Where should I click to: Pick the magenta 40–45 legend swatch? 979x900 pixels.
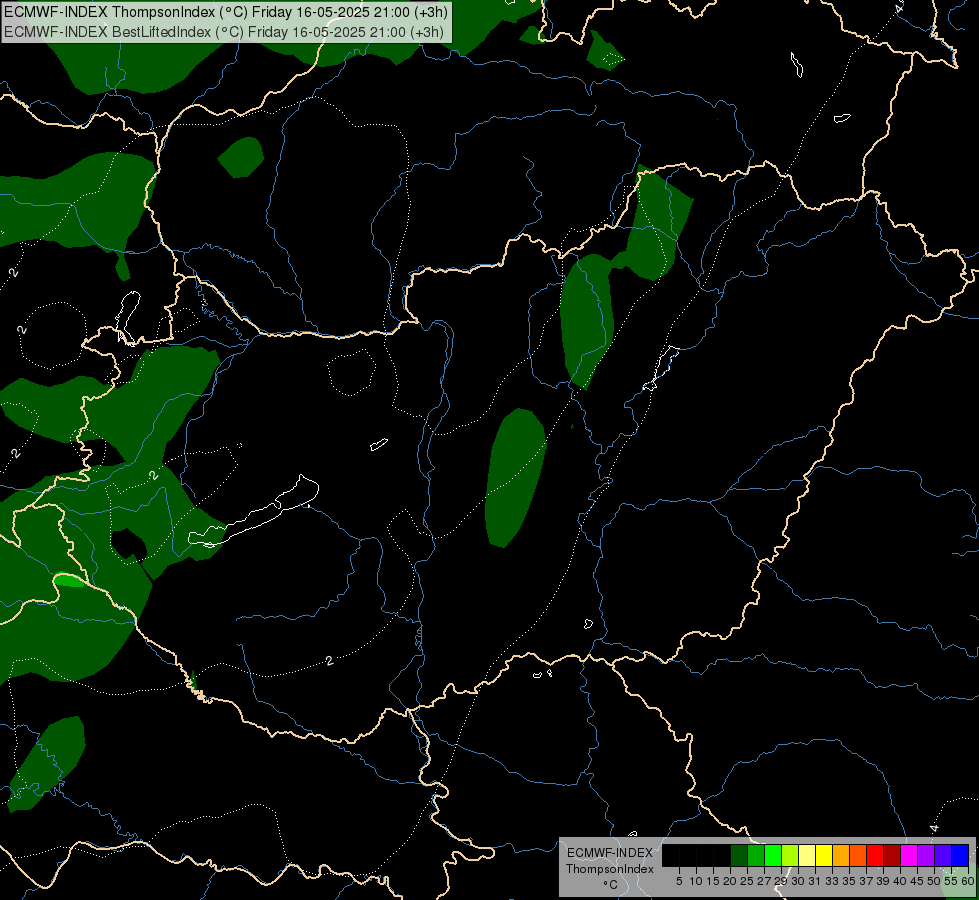(909, 855)
